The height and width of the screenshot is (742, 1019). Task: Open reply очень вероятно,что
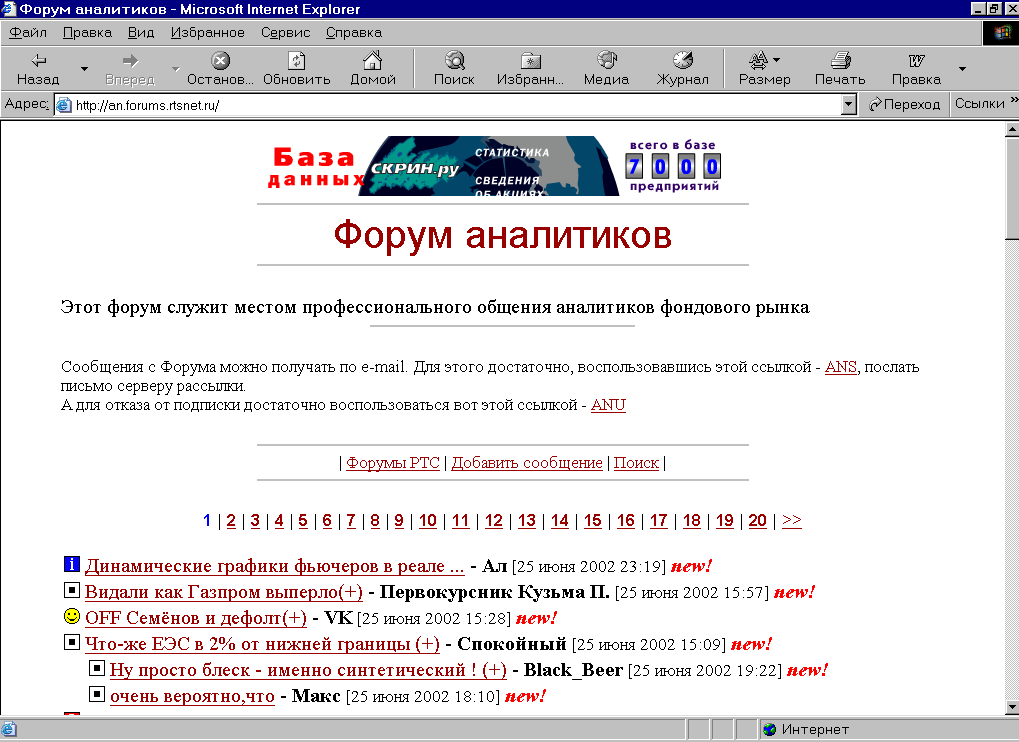[x=192, y=697]
